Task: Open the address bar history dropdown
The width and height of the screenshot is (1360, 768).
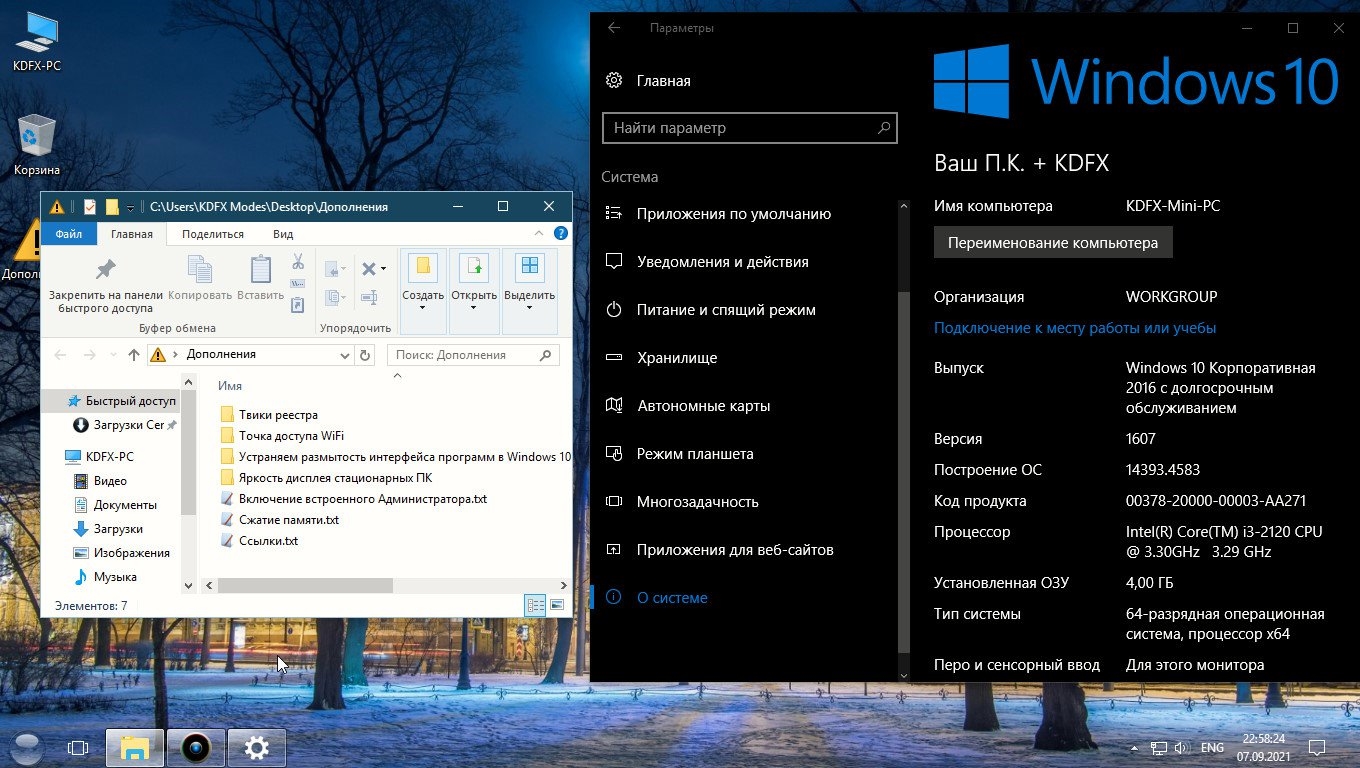Action: point(346,355)
